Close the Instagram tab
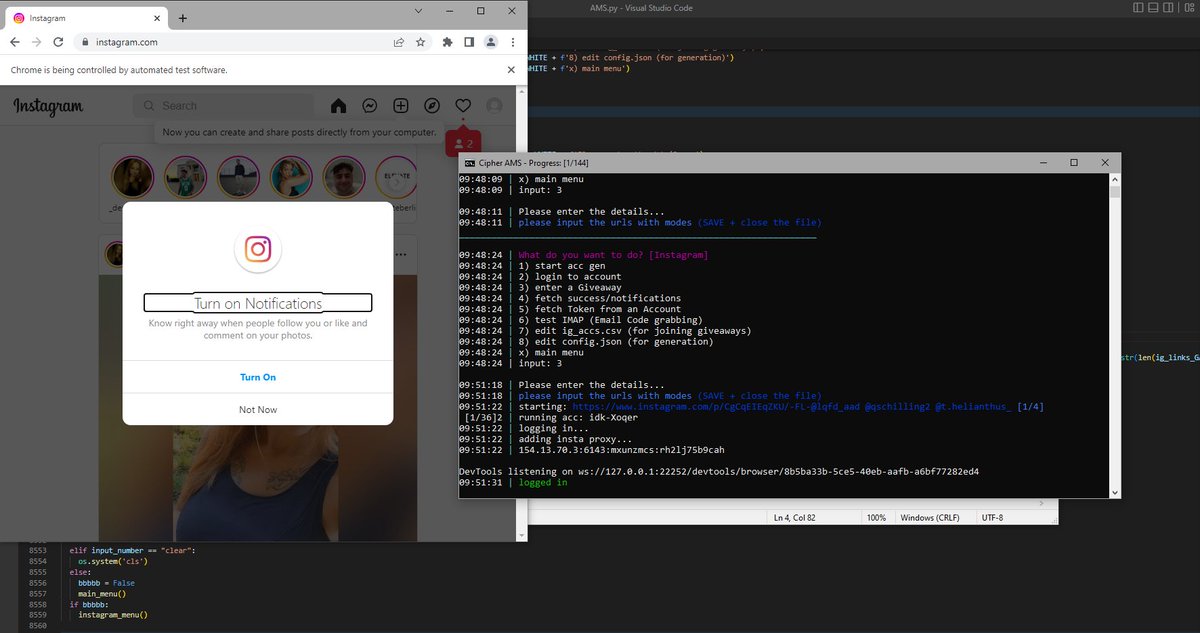The height and width of the screenshot is (633, 1200). (155, 18)
